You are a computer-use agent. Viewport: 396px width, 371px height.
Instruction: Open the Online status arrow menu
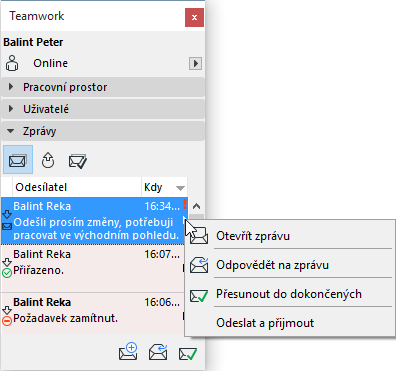point(195,63)
